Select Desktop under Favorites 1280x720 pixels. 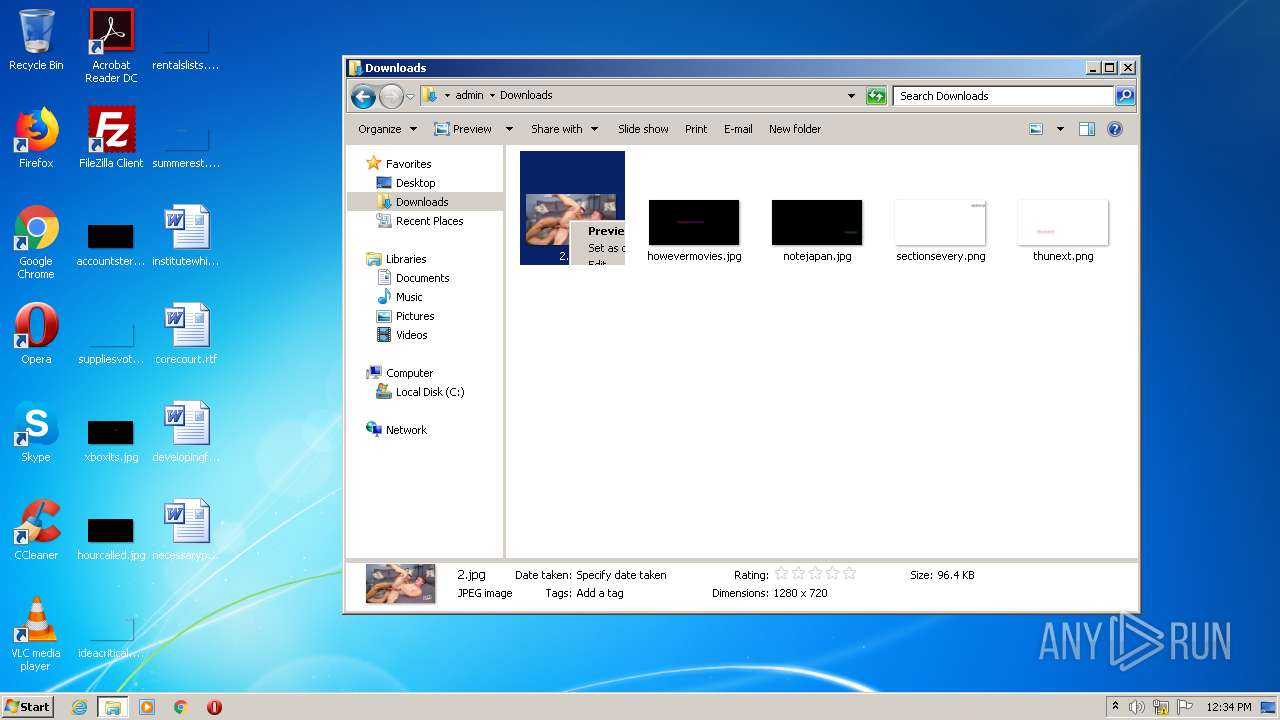point(415,183)
